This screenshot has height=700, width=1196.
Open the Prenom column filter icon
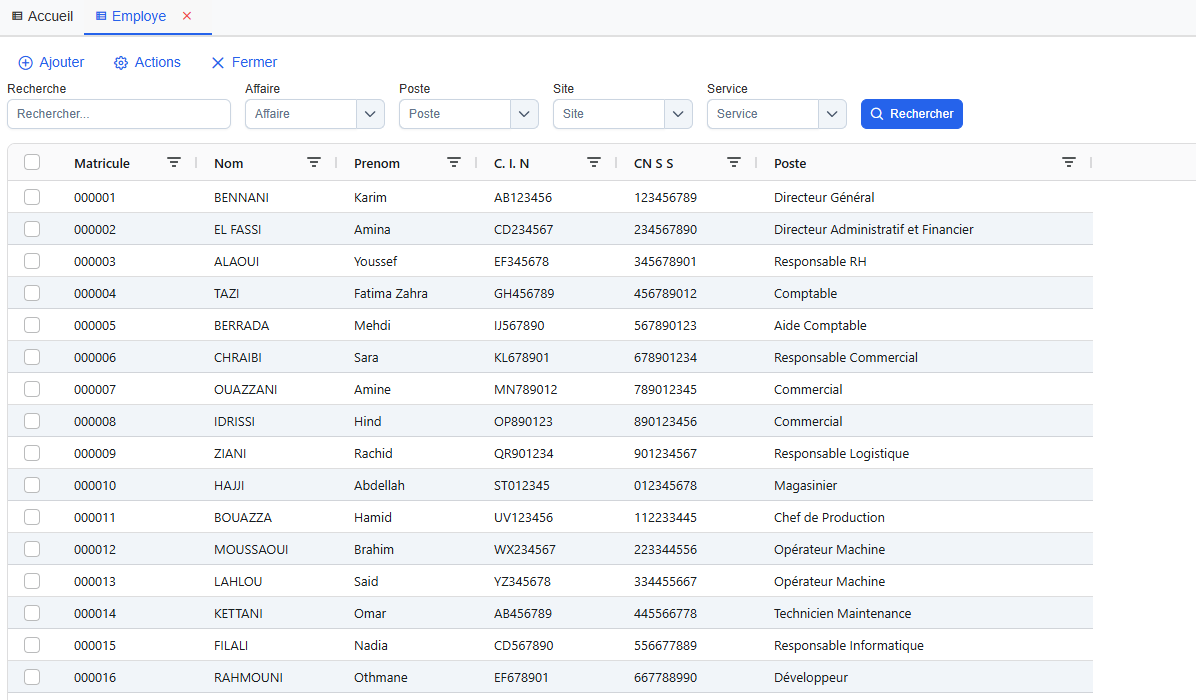pos(454,162)
